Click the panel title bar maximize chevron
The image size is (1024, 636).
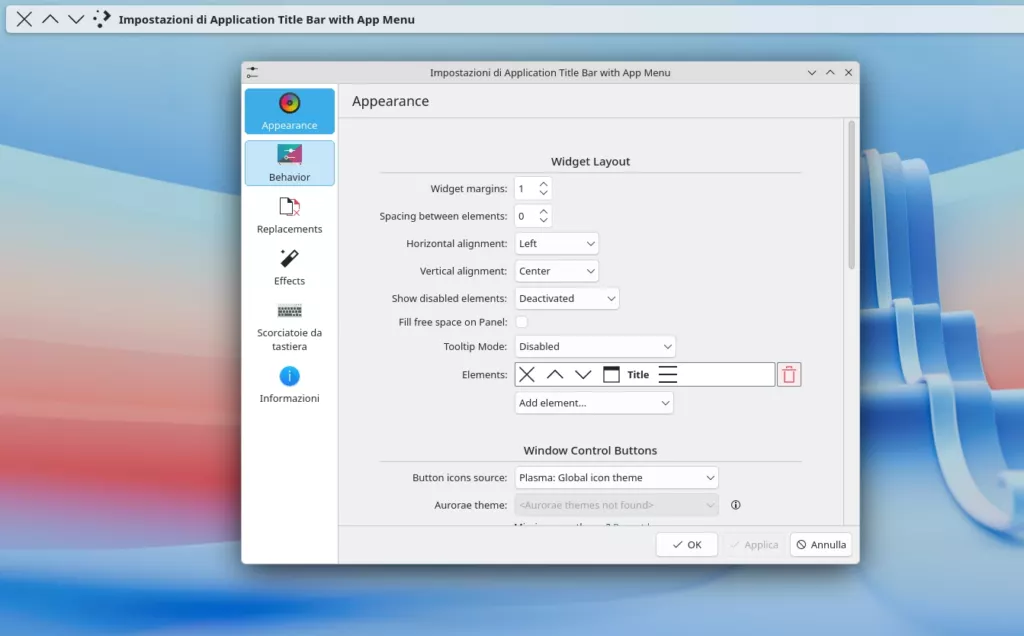pyautogui.click(x=50, y=19)
